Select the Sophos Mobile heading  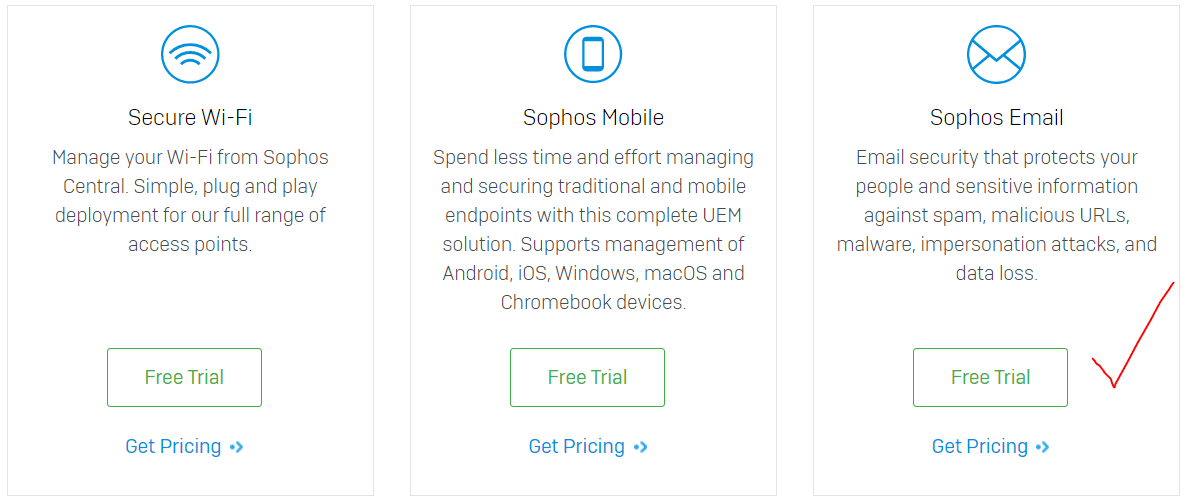[x=593, y=118]
